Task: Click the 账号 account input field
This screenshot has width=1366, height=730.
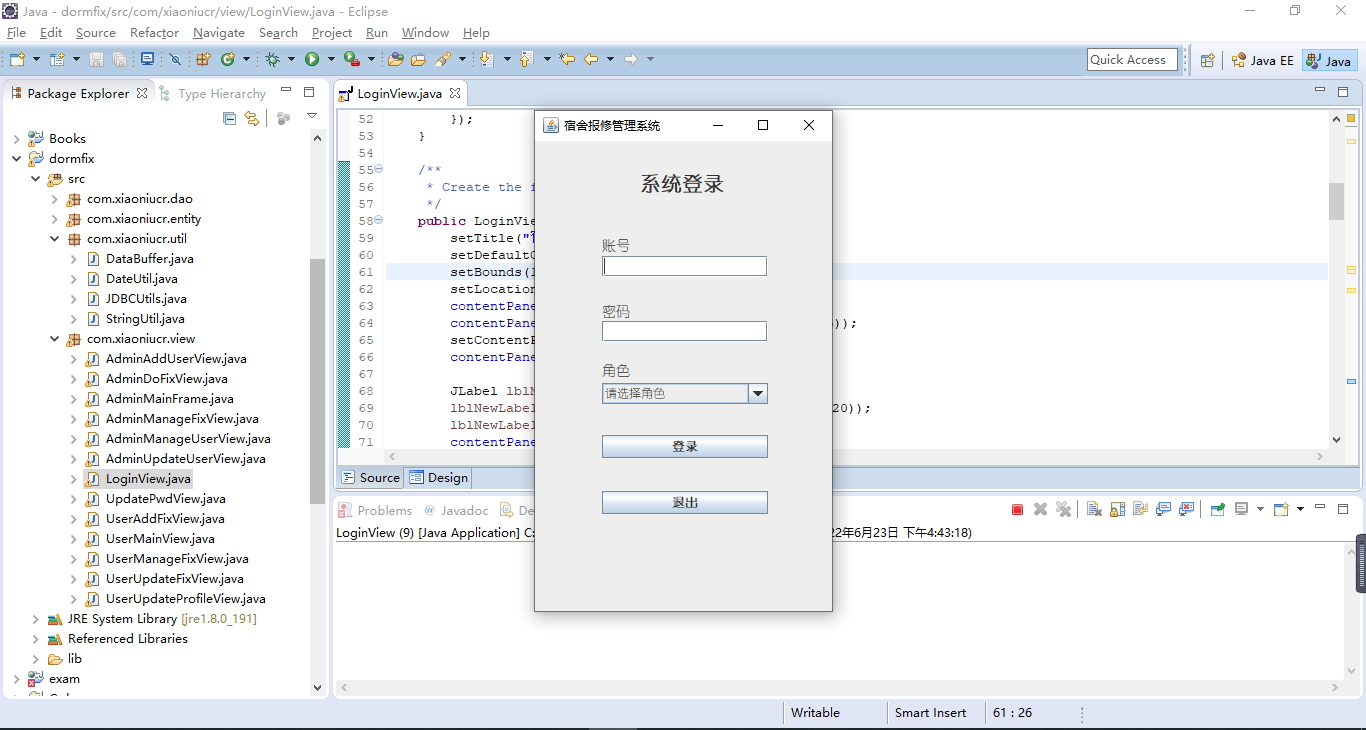Action: [x=684, y=266]
